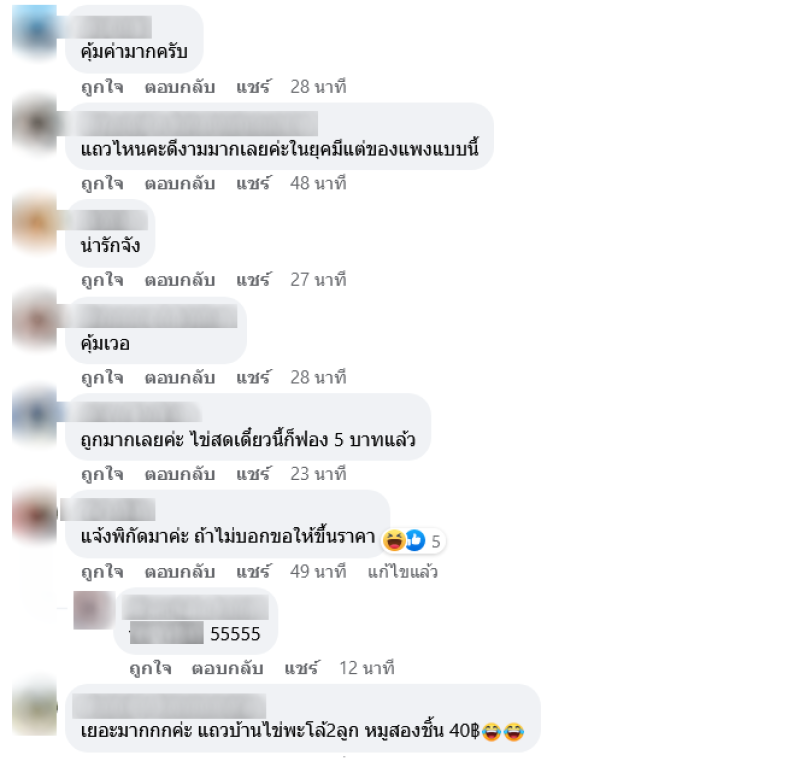The width and height of the screenshot is (800, 761).
Task: Share the น่ารักจัง comment using แชร์
Action: click(x=253, y=280)
